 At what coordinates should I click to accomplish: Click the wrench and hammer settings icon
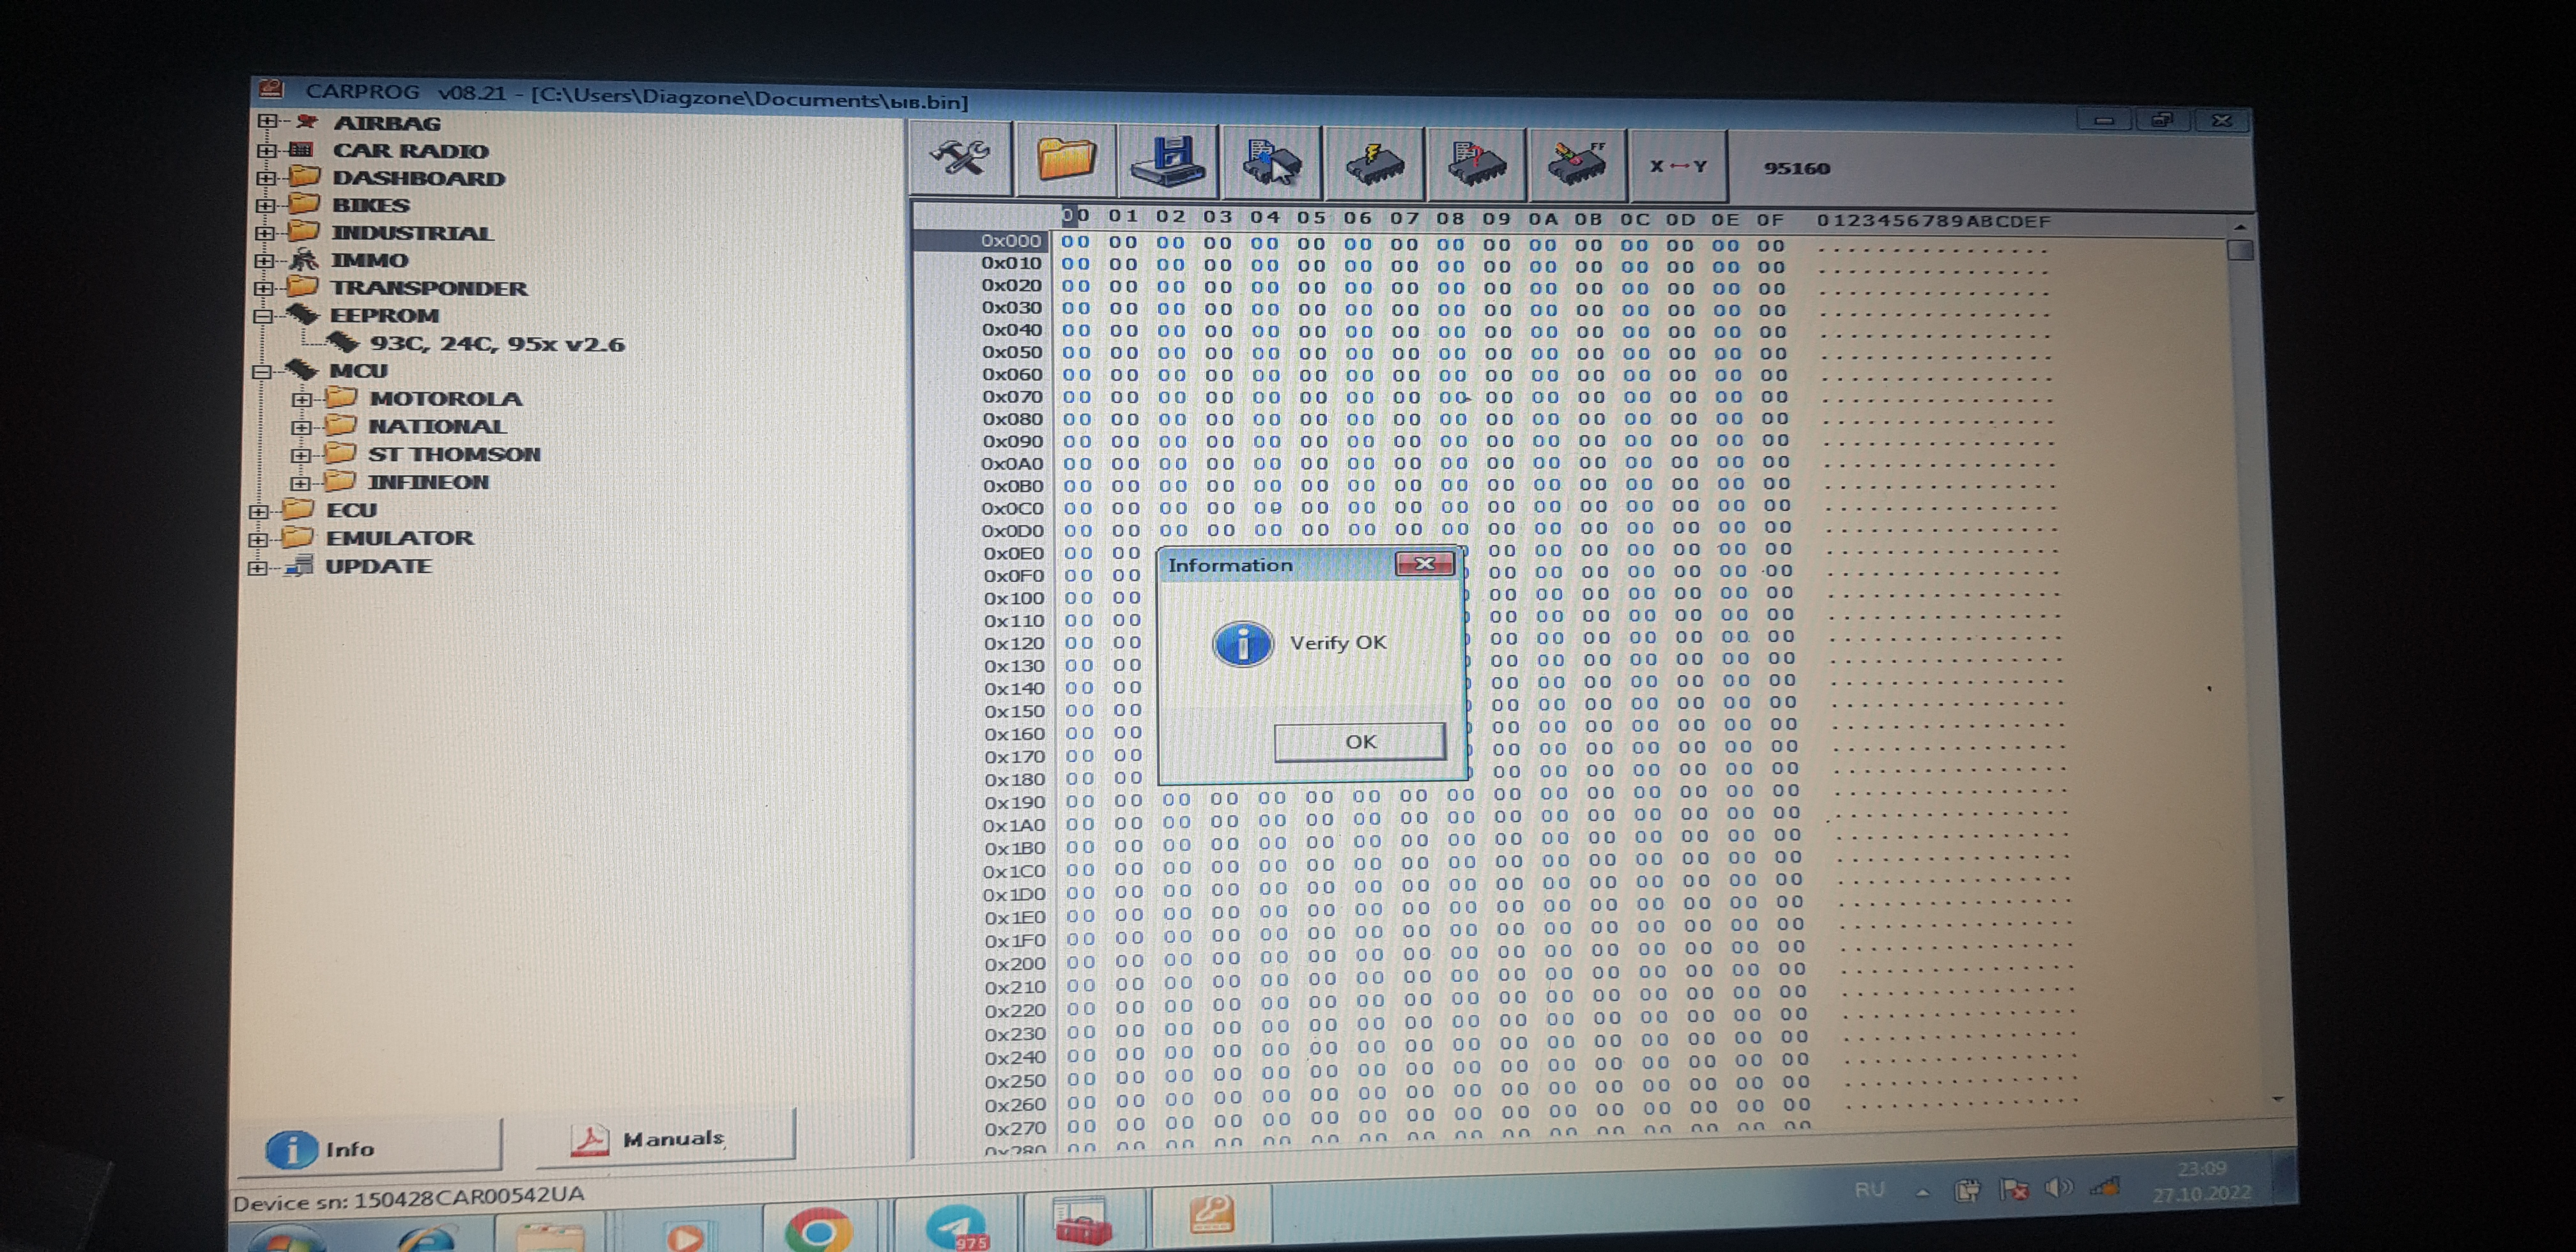click(x=959, y=159)
